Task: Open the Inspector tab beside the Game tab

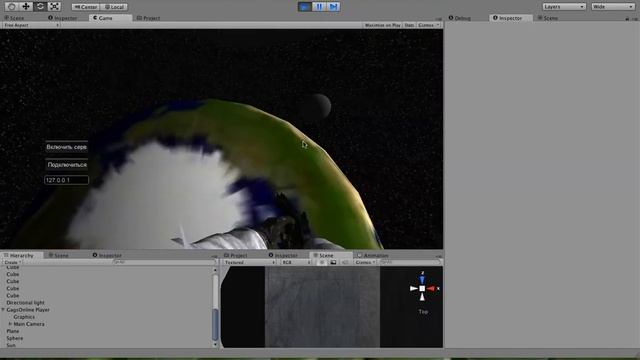Action: tap(62, 18)
